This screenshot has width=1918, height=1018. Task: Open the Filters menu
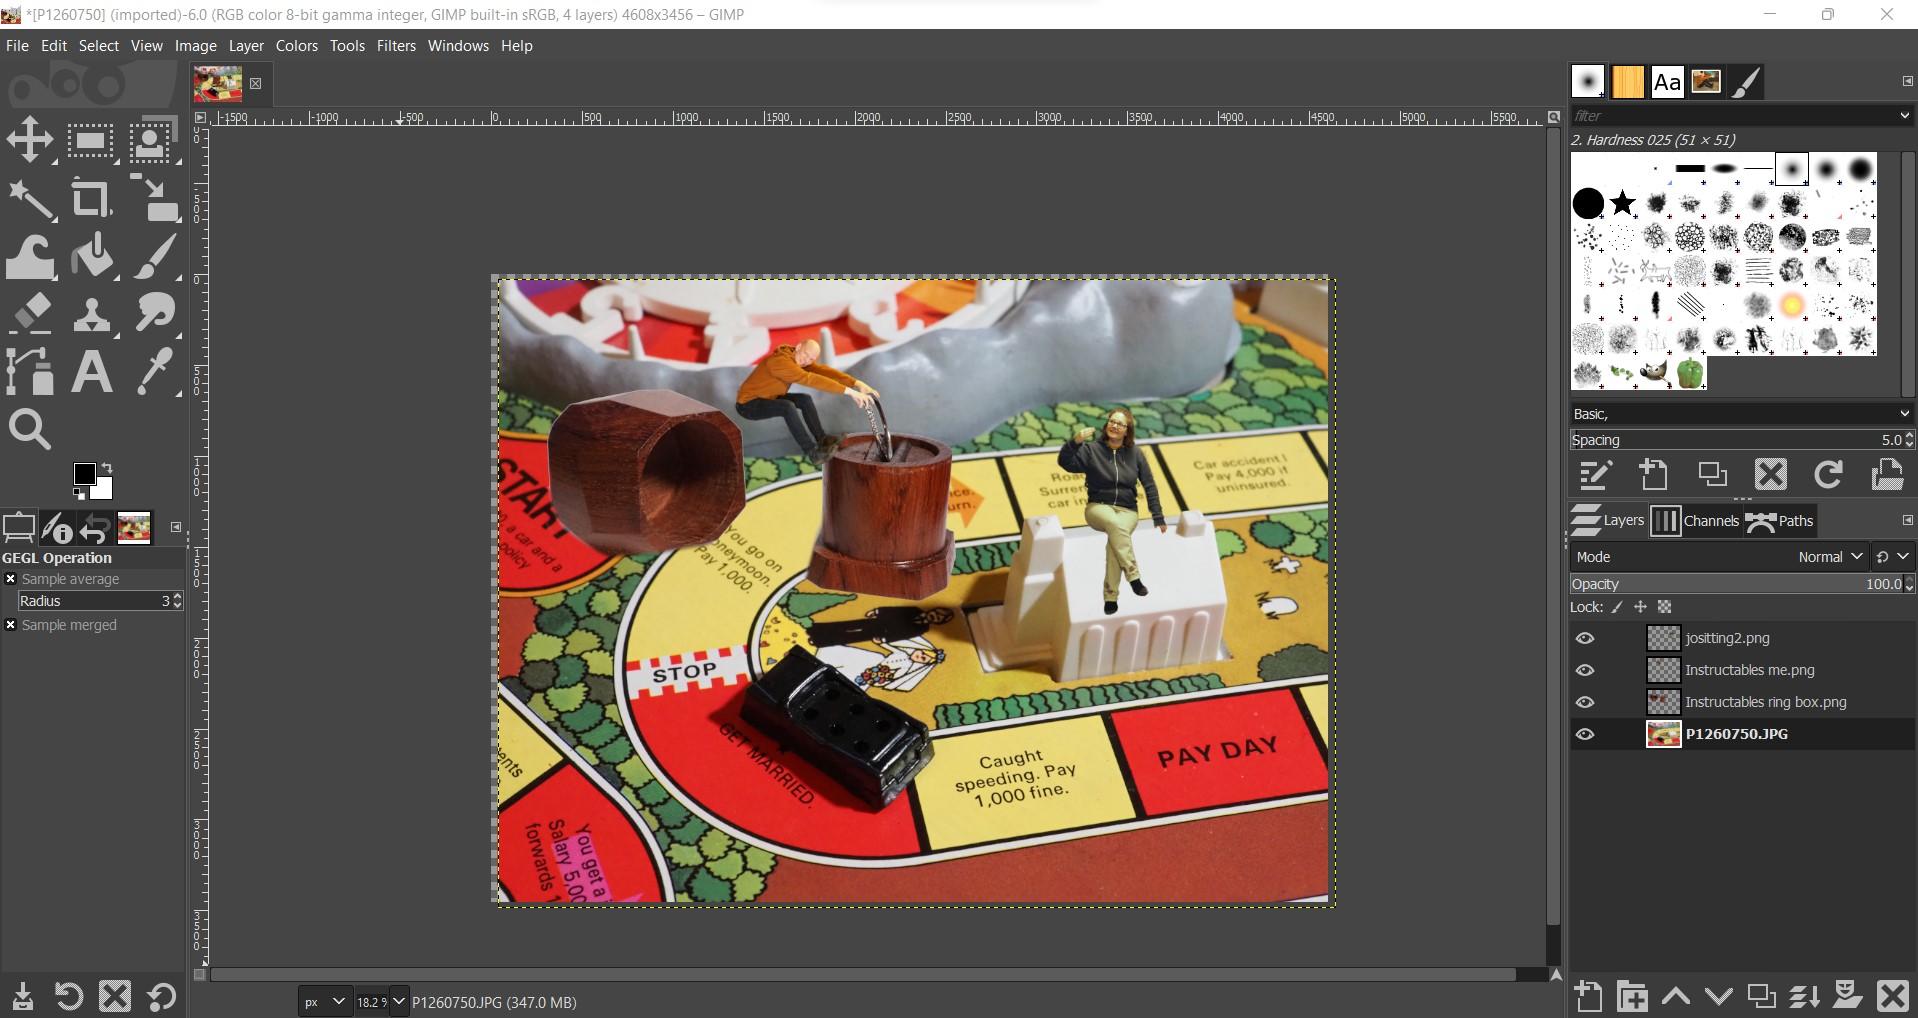point(396,46)
